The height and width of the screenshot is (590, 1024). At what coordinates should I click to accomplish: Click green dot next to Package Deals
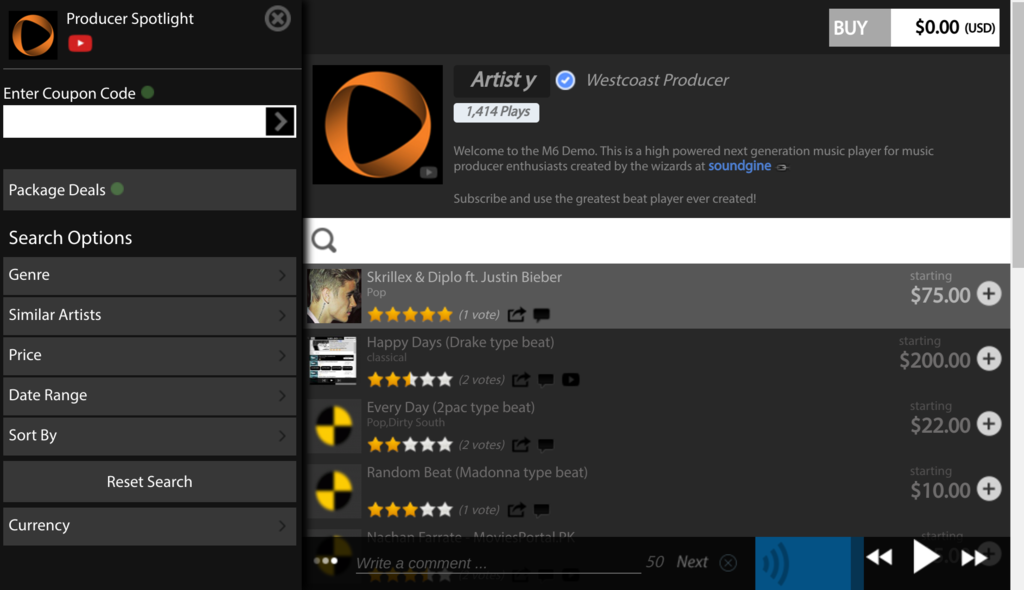click(118, 189)
